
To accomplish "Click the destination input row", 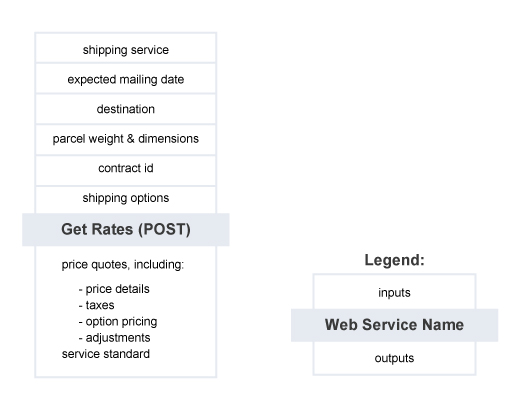I will (x=126, y=109).
